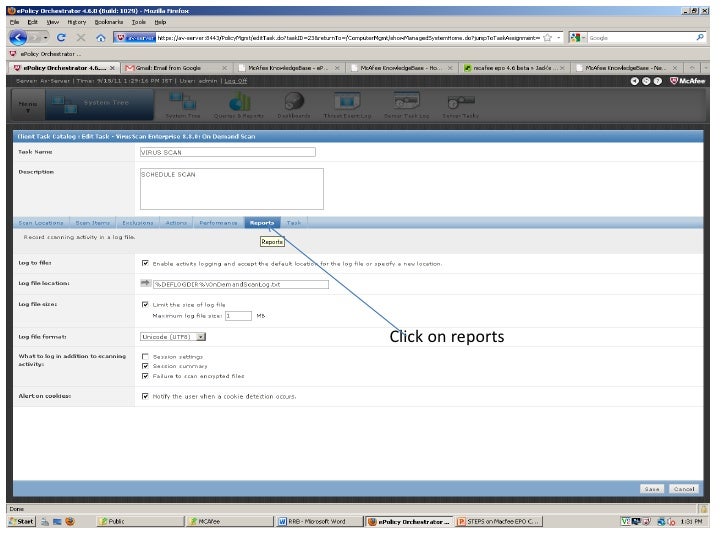Open the Bookmarks menu
728x546 pixels.
pyautogui.click(x=109, y=22)
